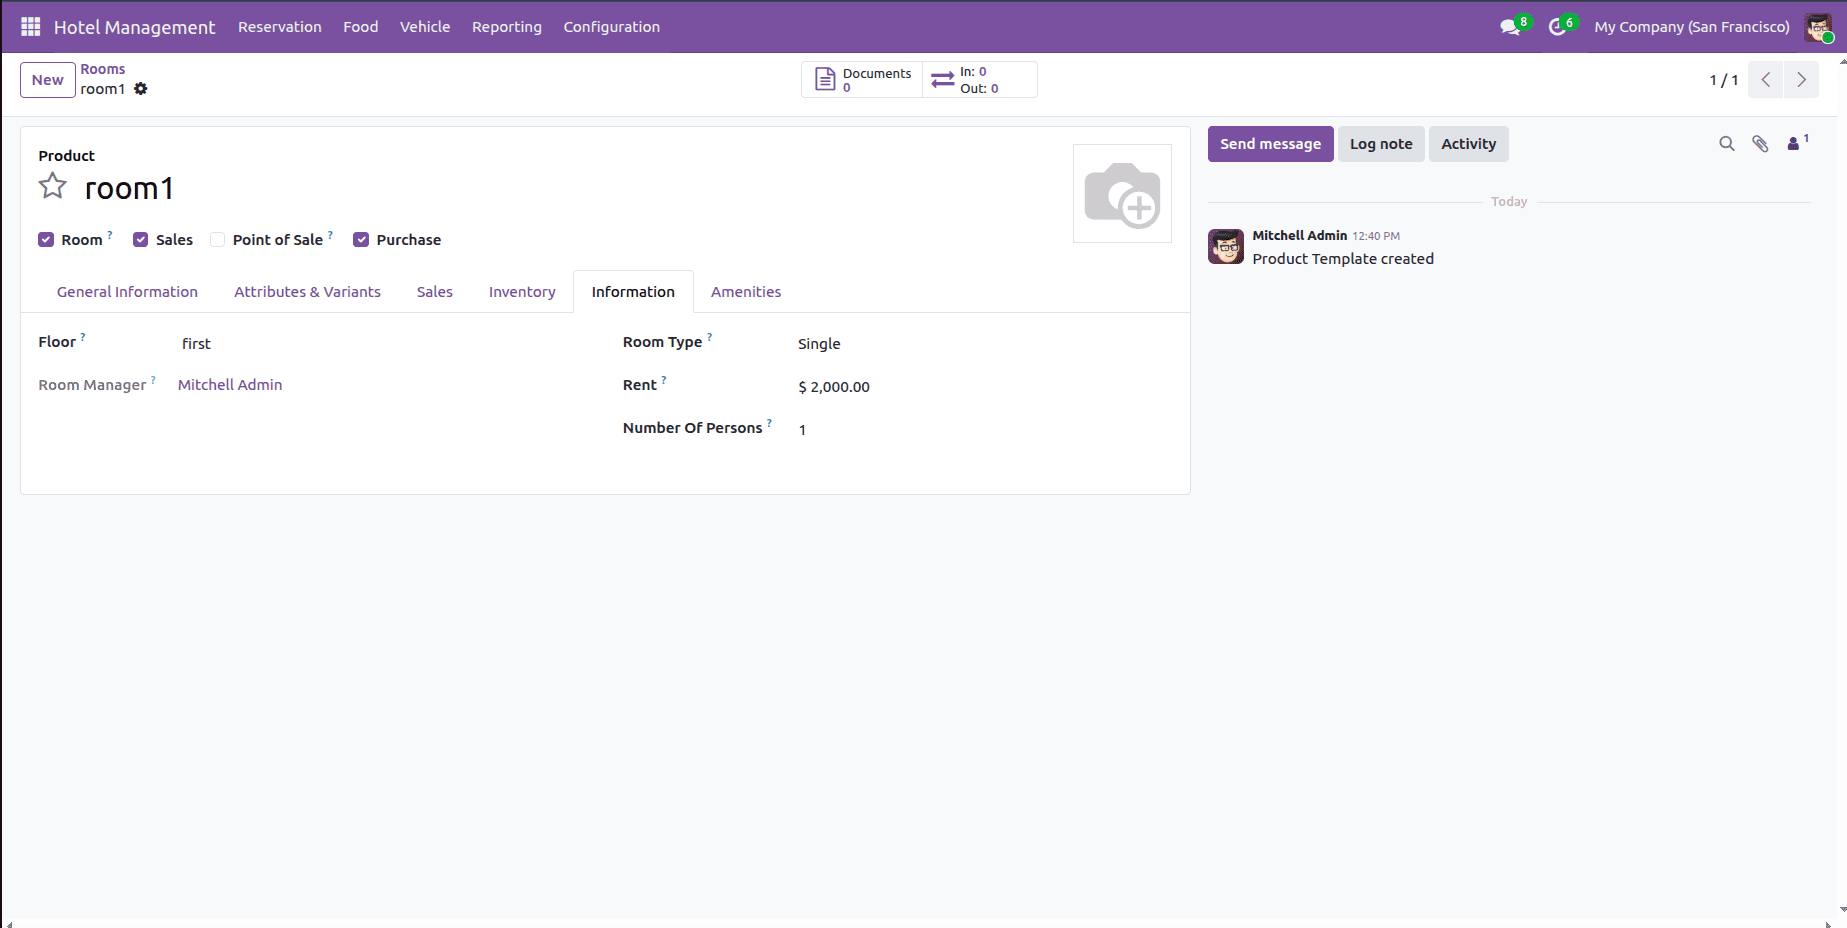Upload a product image via camera placeholder
The height and width of the screenshot is (928, 1847).
click(x=1122, y=194)
